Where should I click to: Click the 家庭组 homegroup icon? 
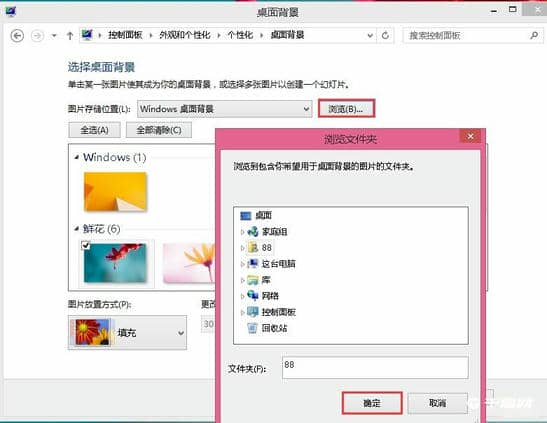tap(253, 232)
